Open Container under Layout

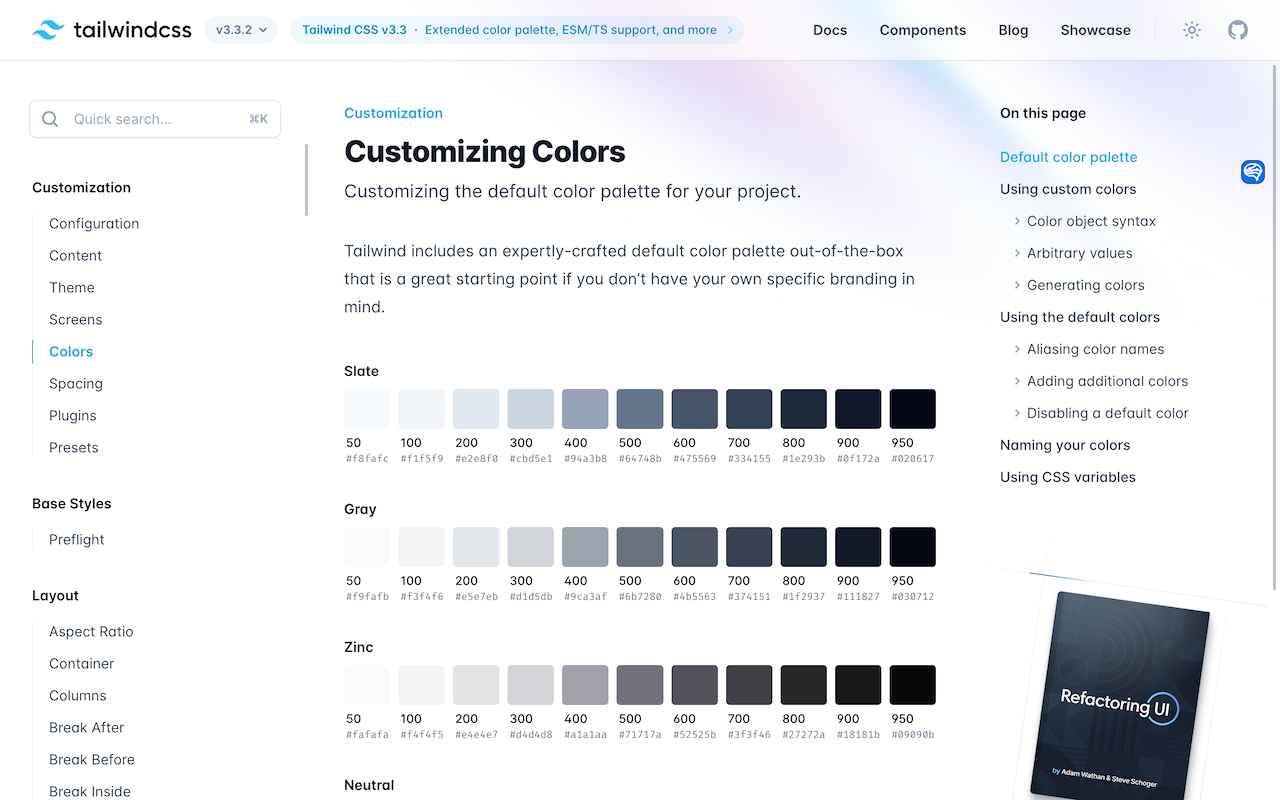pyautogui.click(x=82, y=664)
